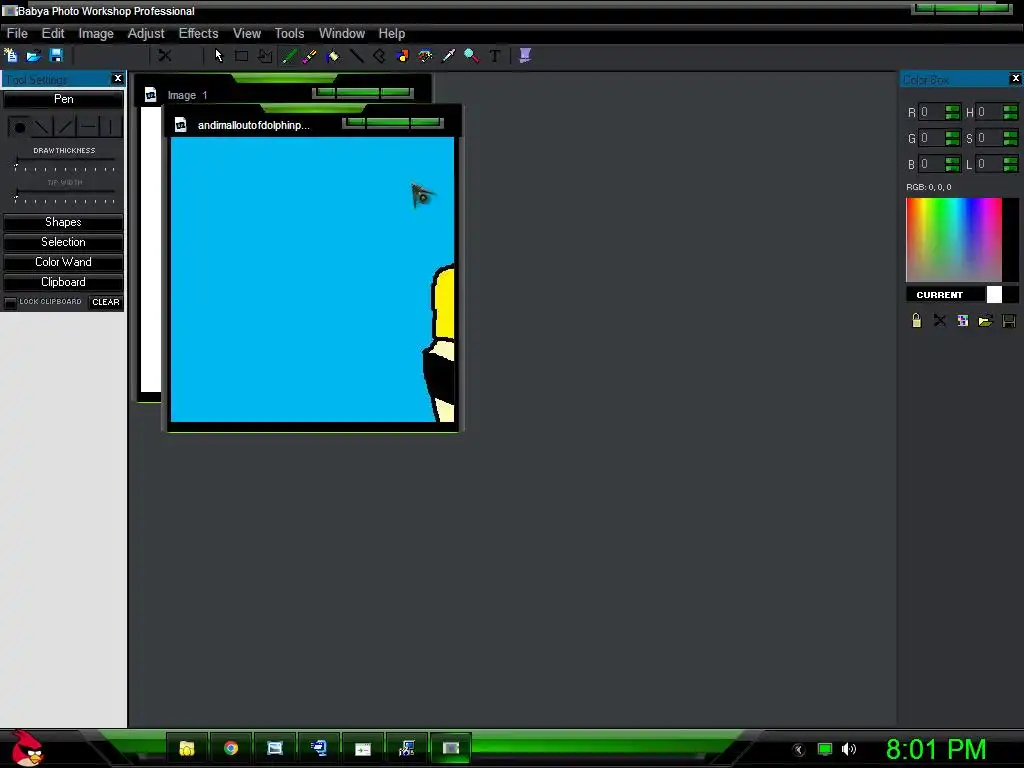Open the Adjust menu
Screen dimensions: 1024x768
(146, 33)
